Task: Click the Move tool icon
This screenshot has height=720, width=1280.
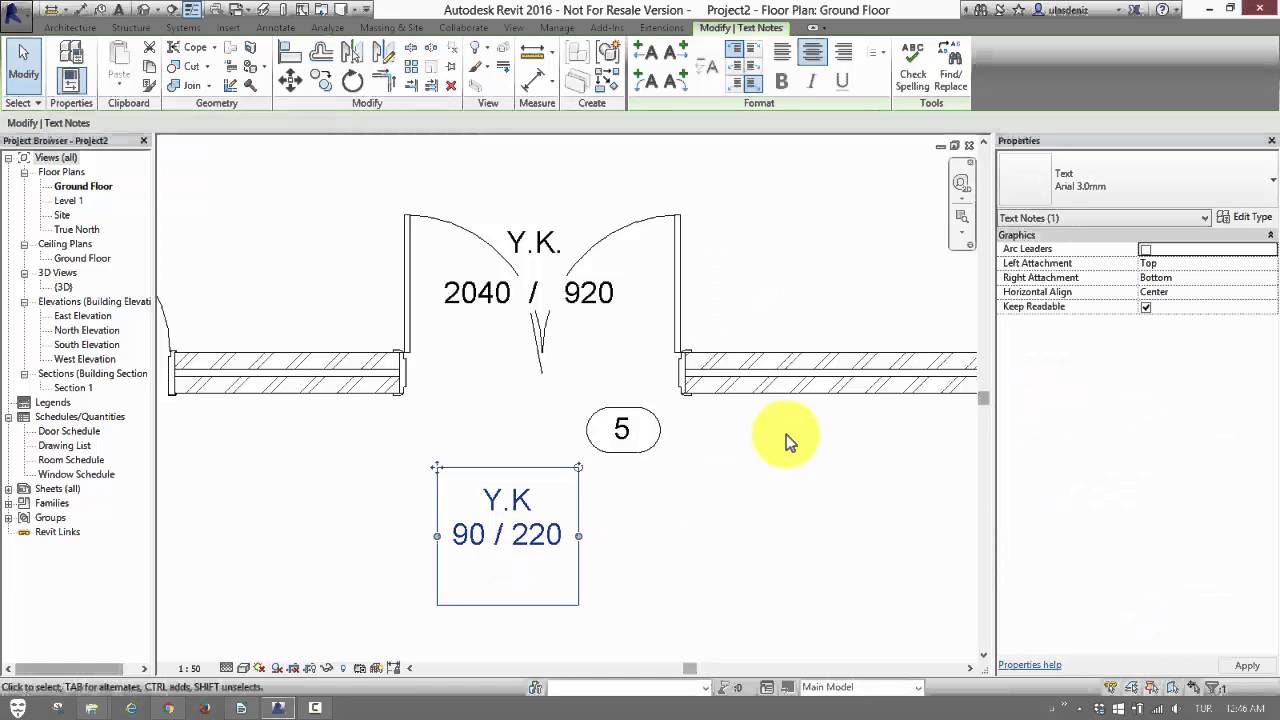Action: [x=290, y=82]
